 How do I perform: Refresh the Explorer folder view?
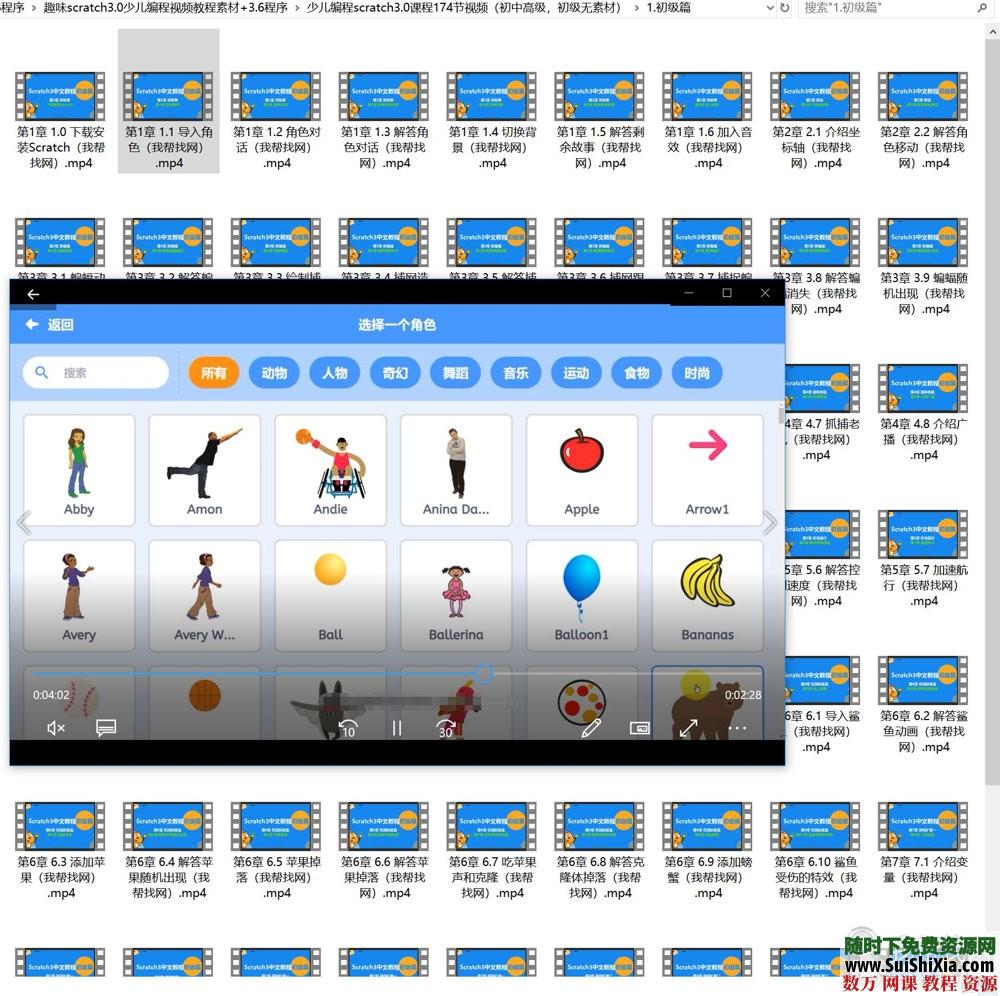784,8
